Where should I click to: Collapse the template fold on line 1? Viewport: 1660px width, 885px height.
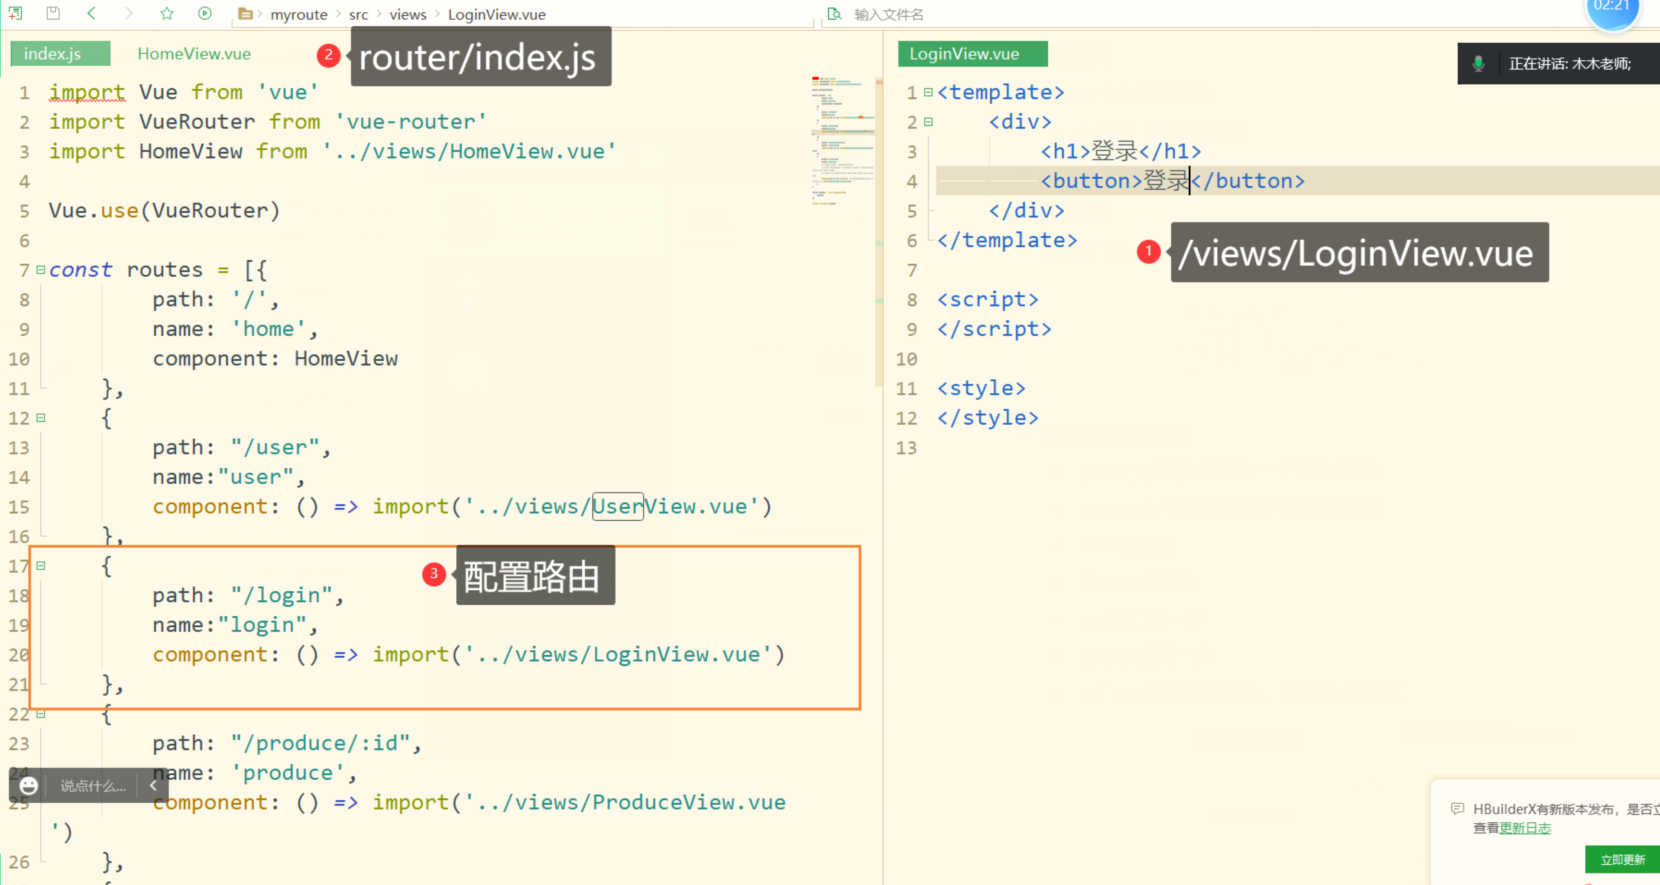pos(928,92)
